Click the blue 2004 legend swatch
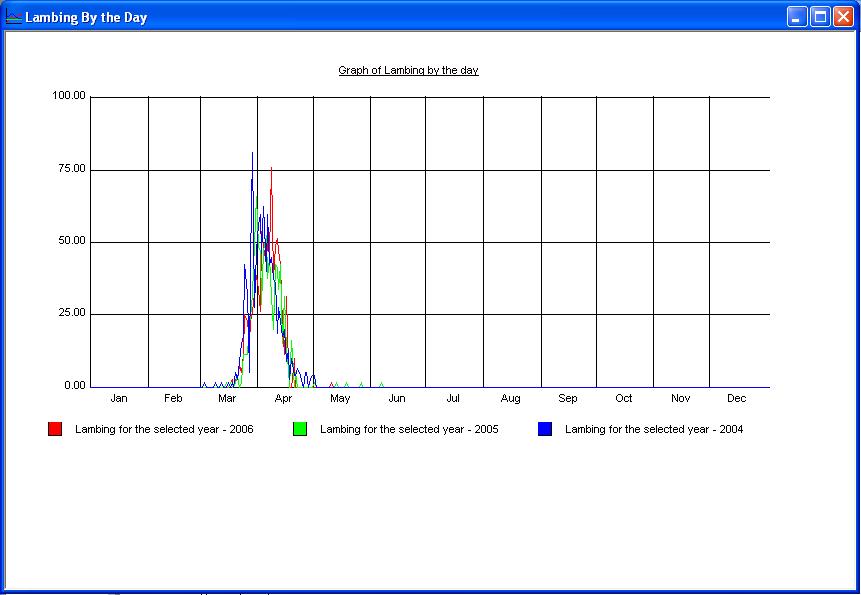 (x=545, y=429)
